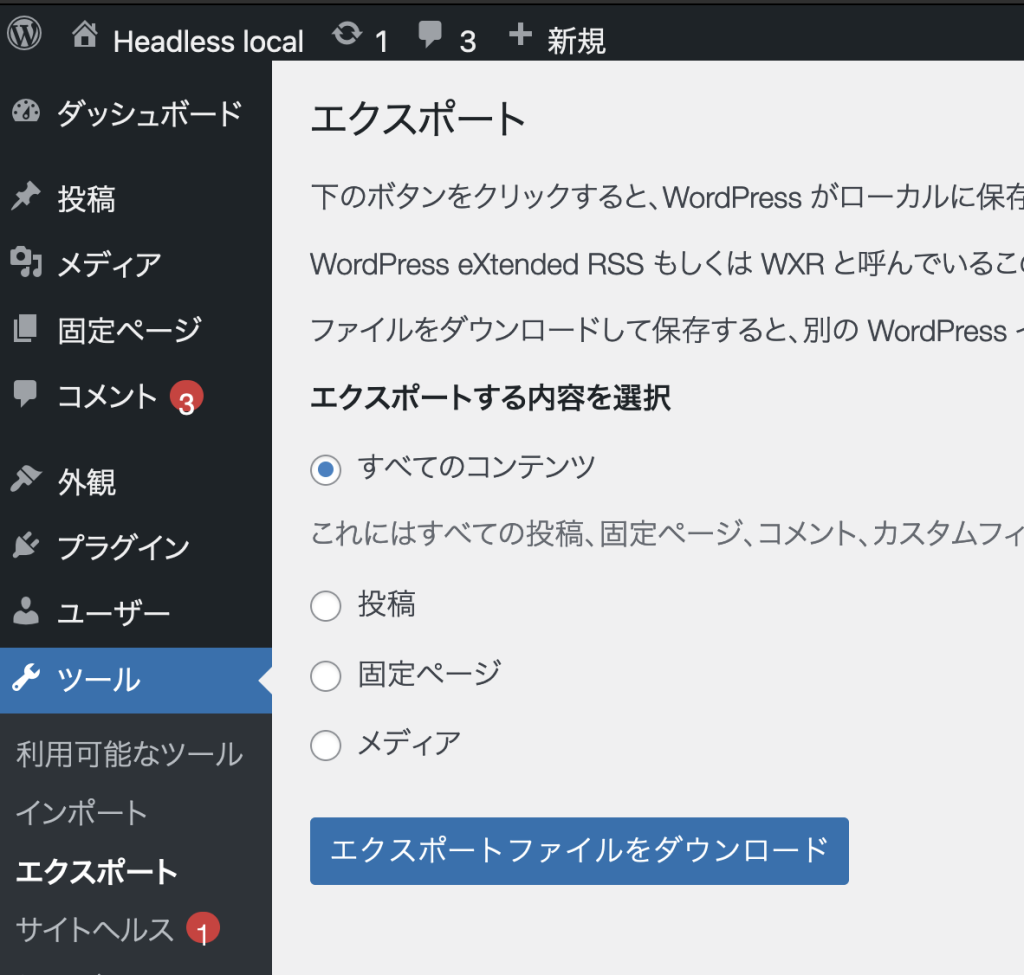Click the ダッシュボード gauge icon
This screenshot has width=1024, height=975.
coord(26,112)
